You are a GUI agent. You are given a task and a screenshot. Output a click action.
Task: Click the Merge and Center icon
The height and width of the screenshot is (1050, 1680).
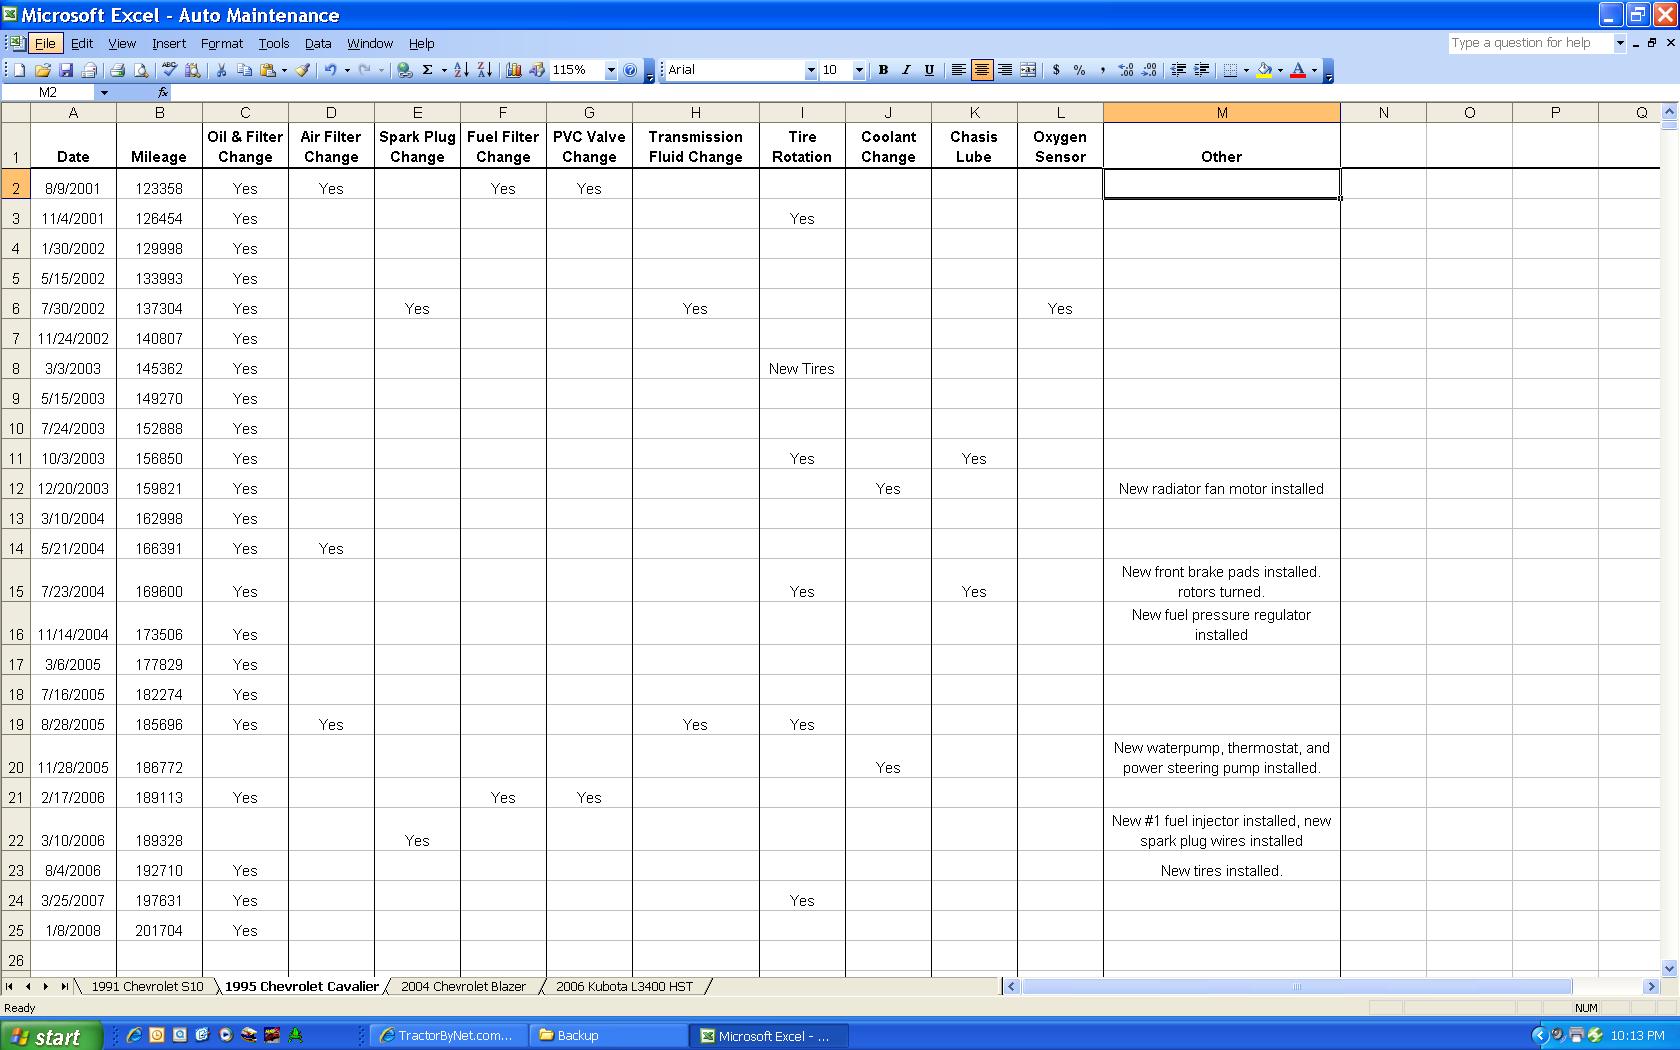tap(1029, 70)
